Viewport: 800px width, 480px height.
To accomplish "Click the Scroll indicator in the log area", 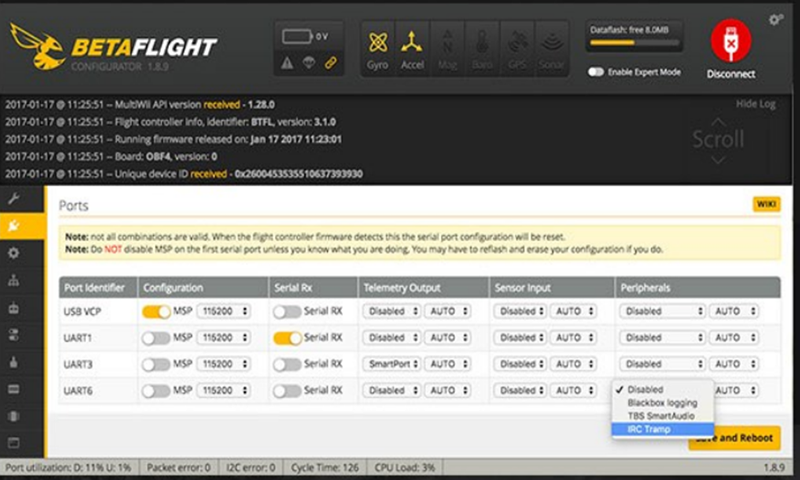I will tap(718, 141).
